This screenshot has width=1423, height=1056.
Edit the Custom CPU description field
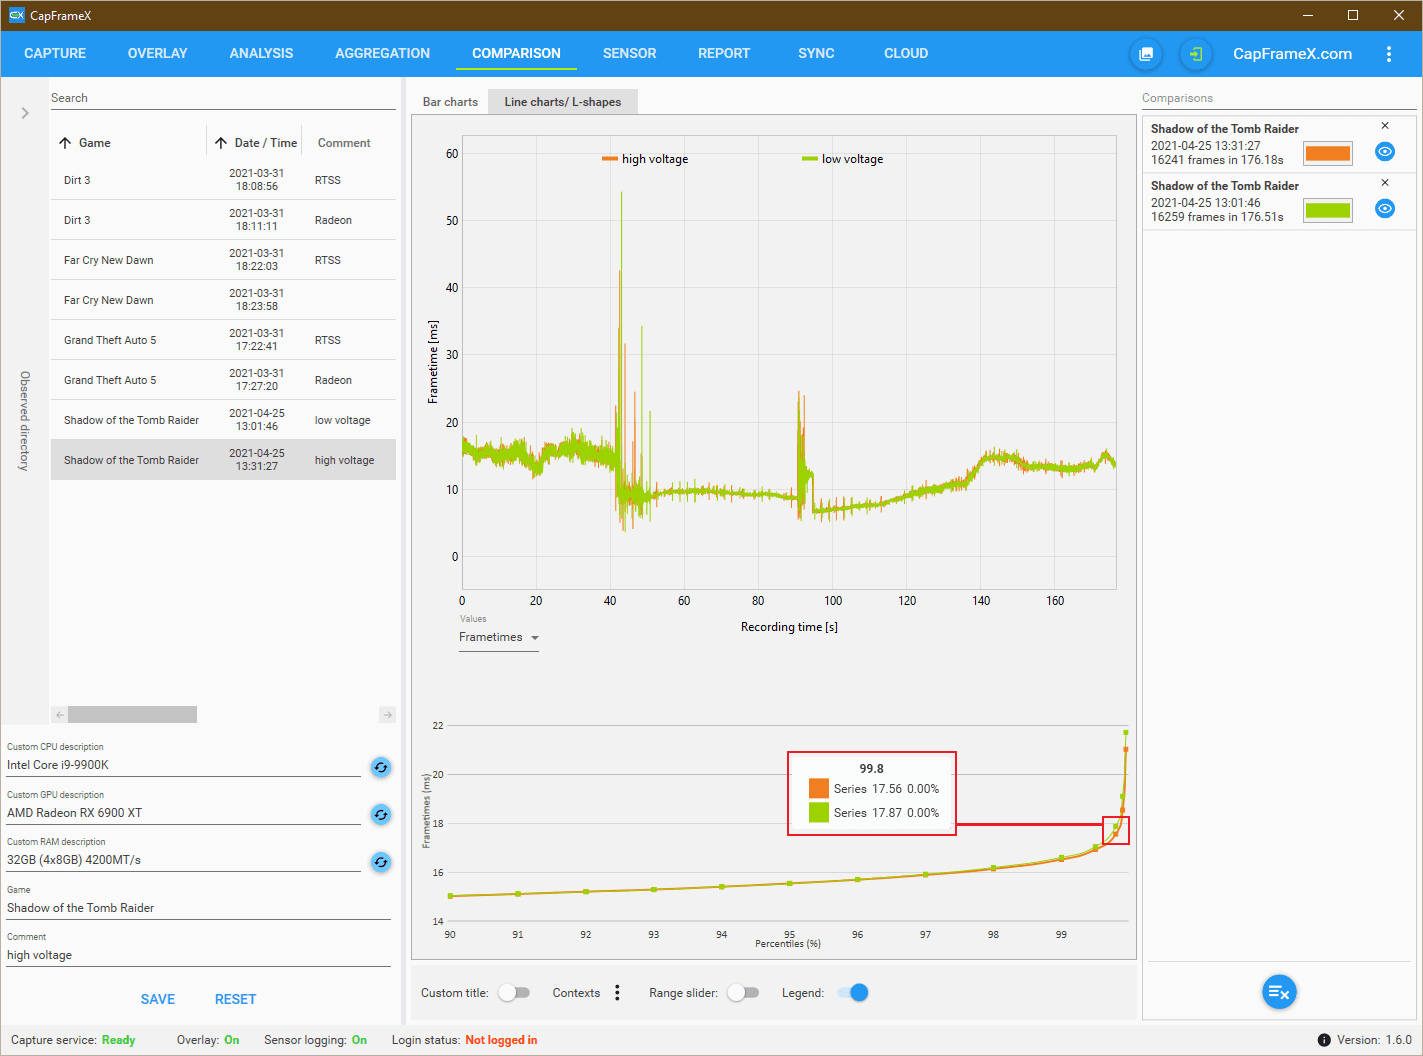click(184, 765)
